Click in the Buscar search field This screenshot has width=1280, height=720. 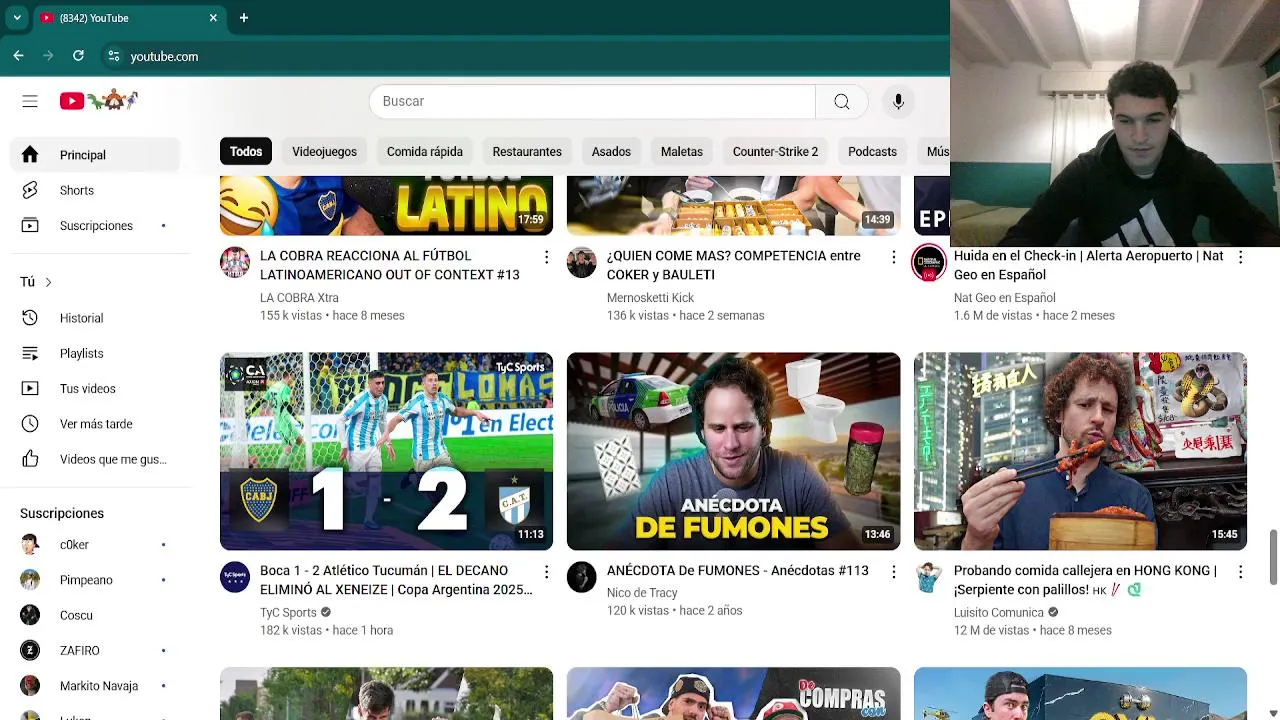tap(593, 101)
